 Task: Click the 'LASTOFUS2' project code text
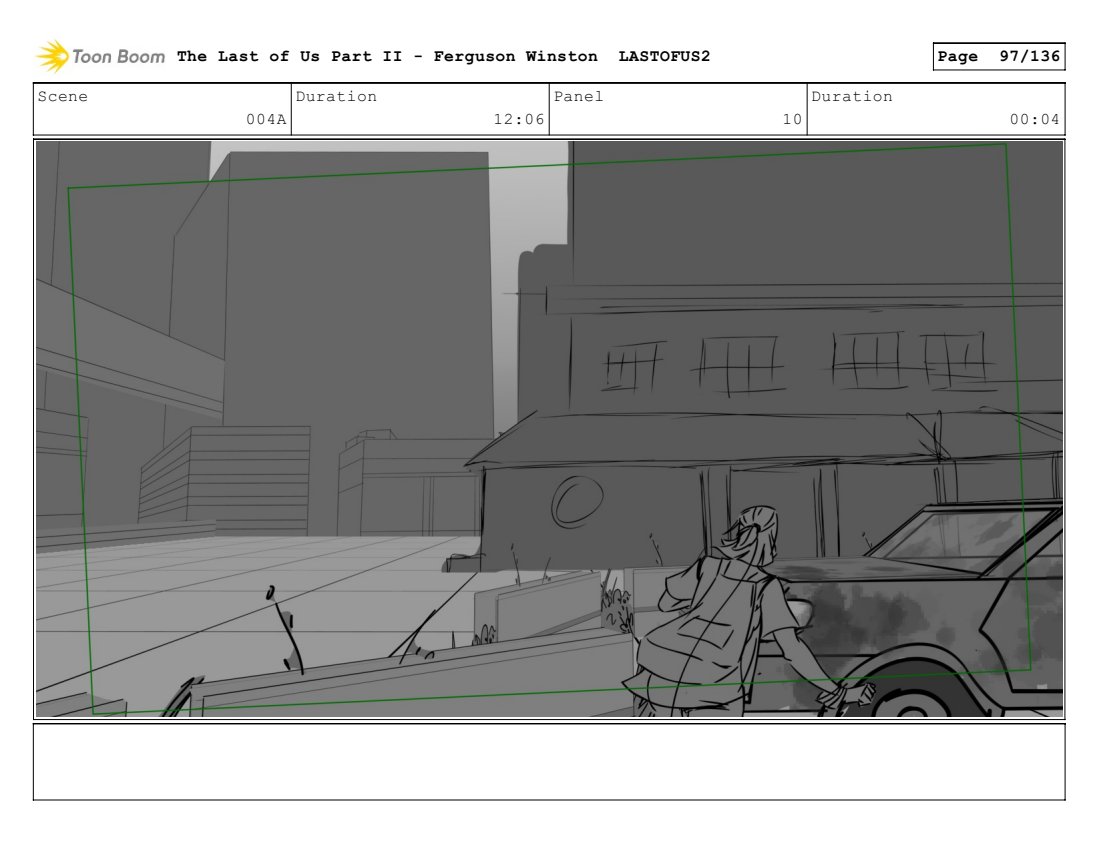point(664,56)
